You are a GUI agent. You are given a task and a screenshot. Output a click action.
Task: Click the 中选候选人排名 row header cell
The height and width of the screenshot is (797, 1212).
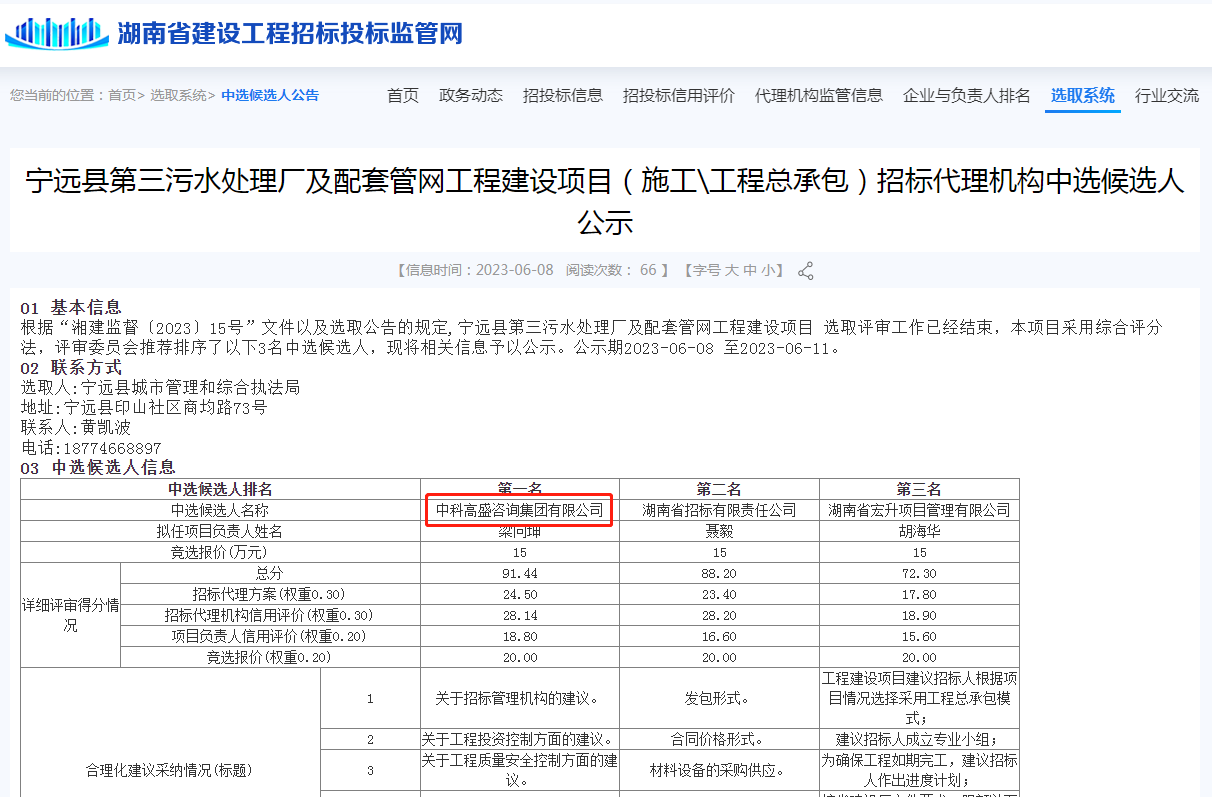[x=220, y=489]
